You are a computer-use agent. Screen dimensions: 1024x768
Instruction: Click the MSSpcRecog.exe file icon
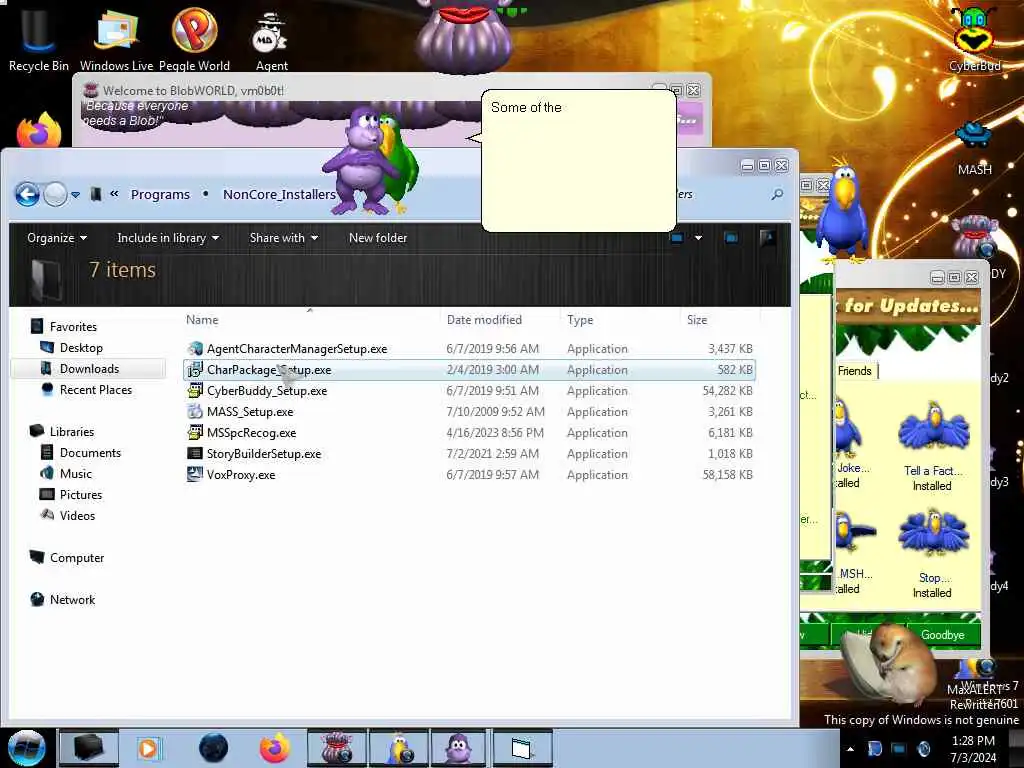(195, 432)
